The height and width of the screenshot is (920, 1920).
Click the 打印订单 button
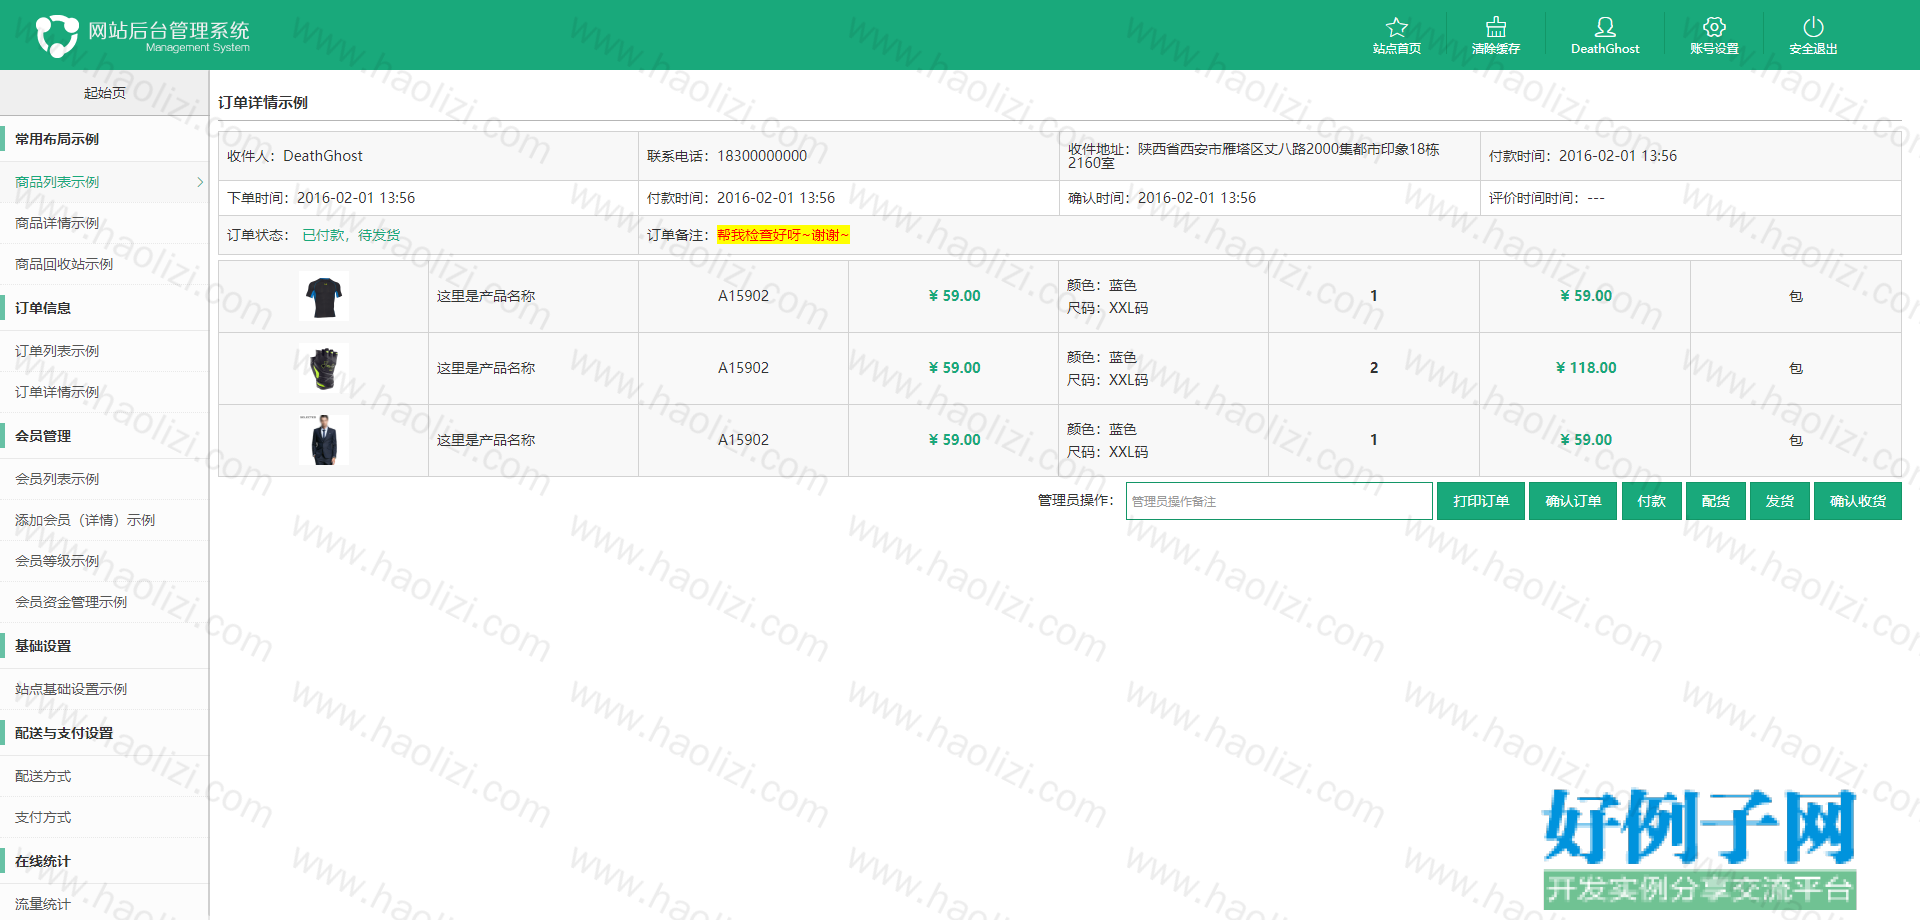[1481, 501]
